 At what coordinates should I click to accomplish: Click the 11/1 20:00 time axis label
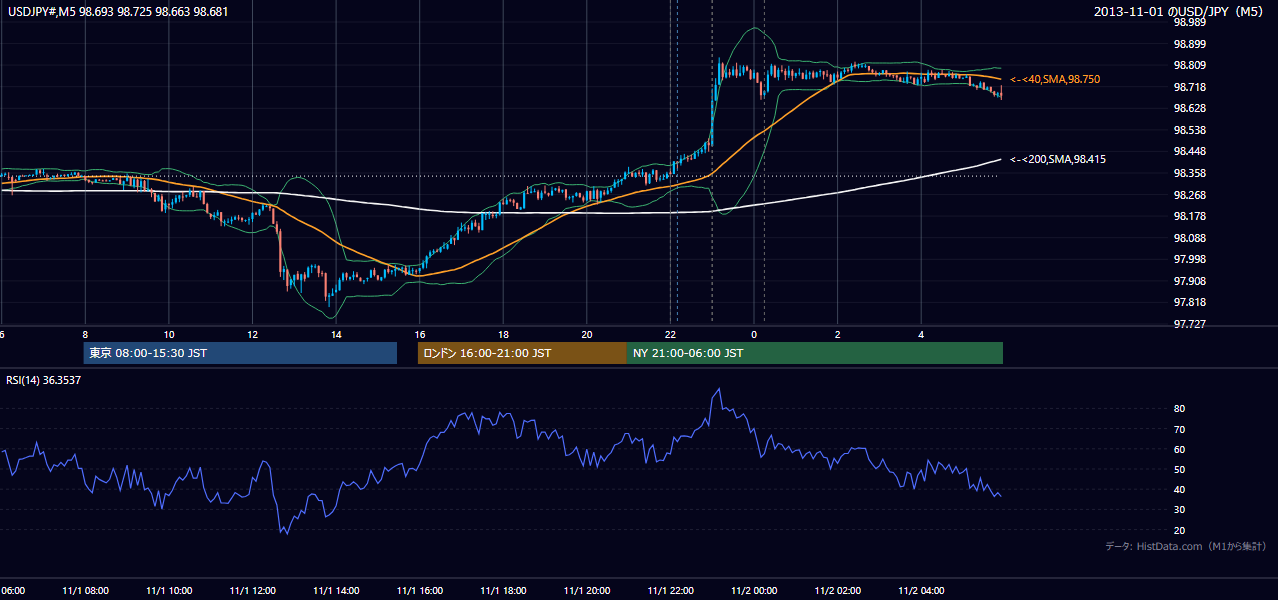pyautogui.click(x=587, y=590)
